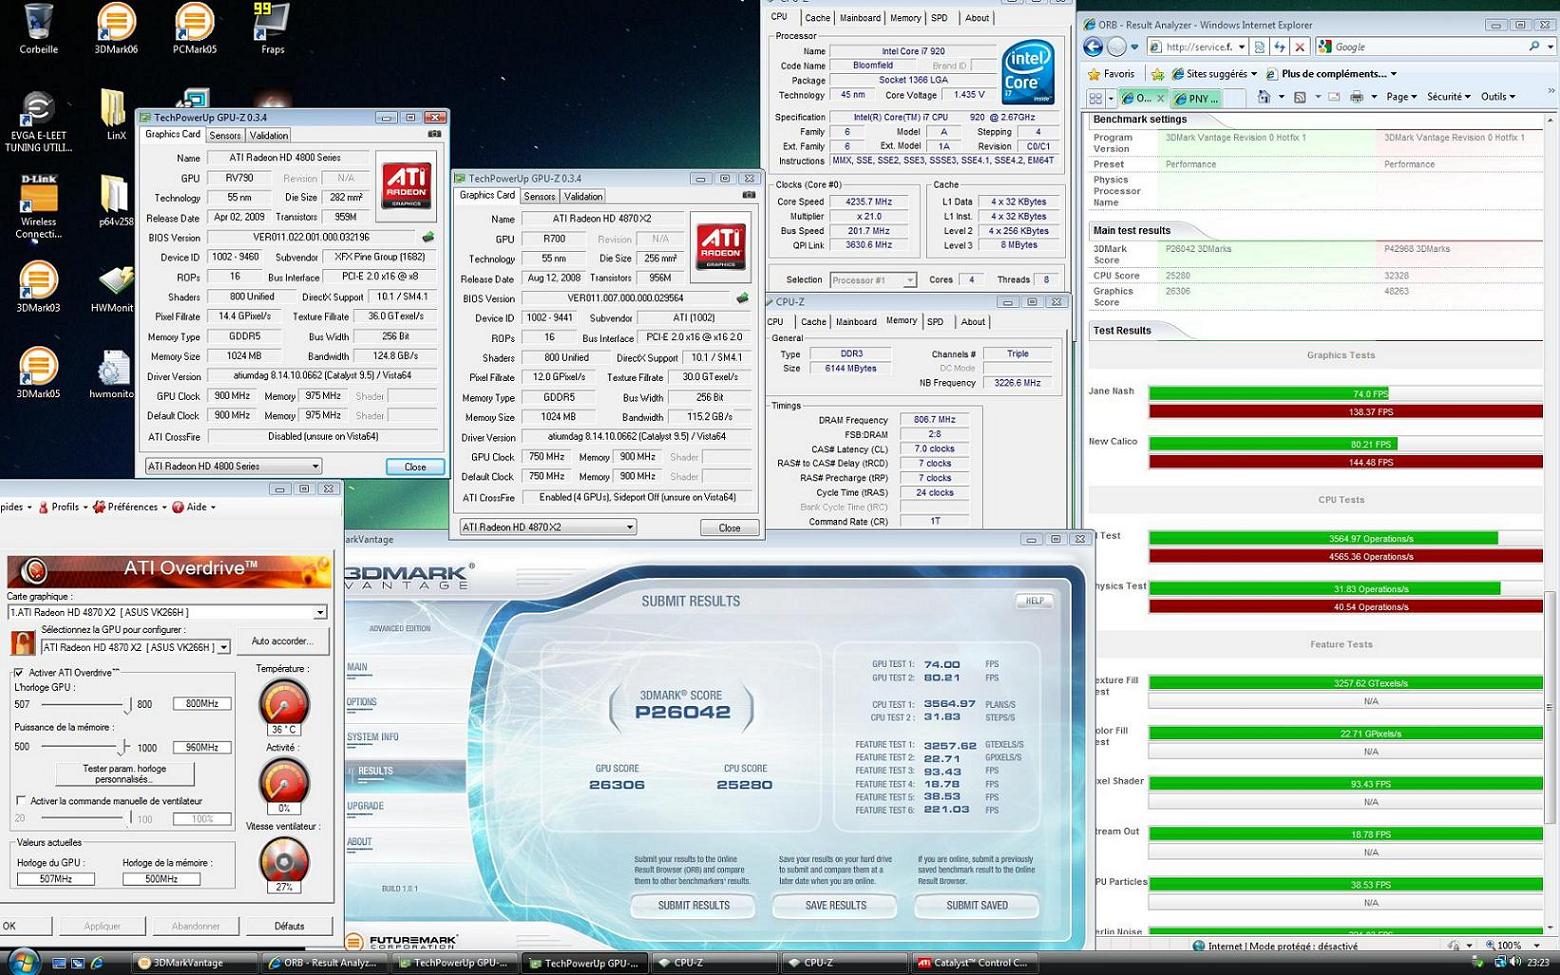Open the 3DMark06 desktop shortcut
1560x975 pixels.
pos(116,28)
